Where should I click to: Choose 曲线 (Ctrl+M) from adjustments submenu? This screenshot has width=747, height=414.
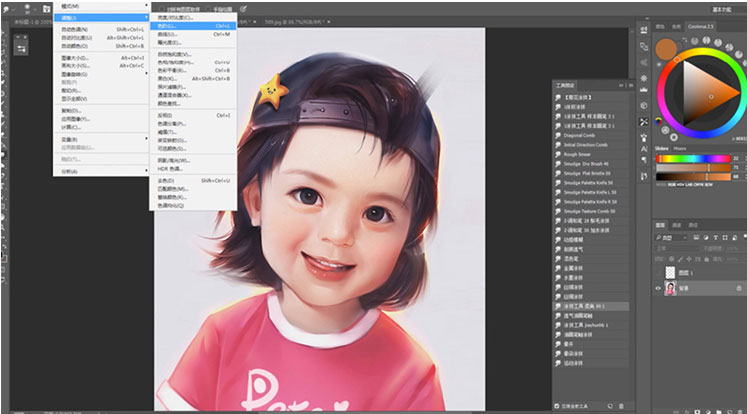(x=193, y=34)
